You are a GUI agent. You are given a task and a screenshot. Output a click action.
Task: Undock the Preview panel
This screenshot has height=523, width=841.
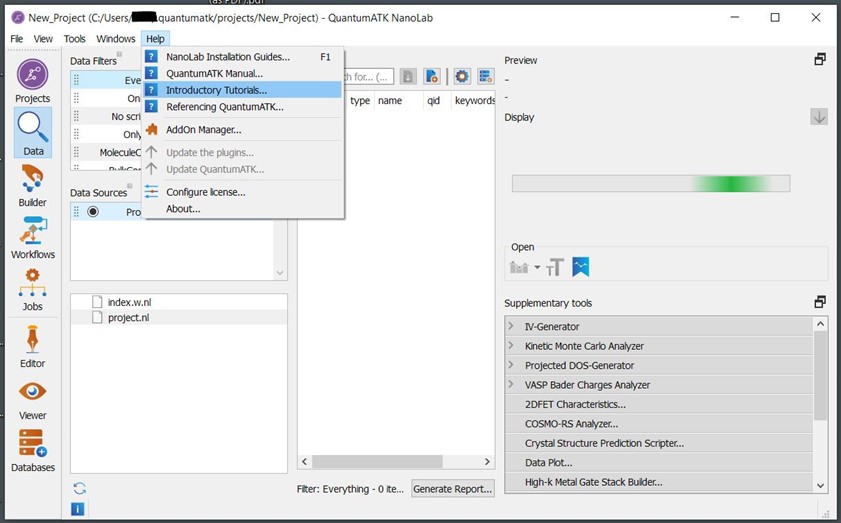click(x=820, y=60)
